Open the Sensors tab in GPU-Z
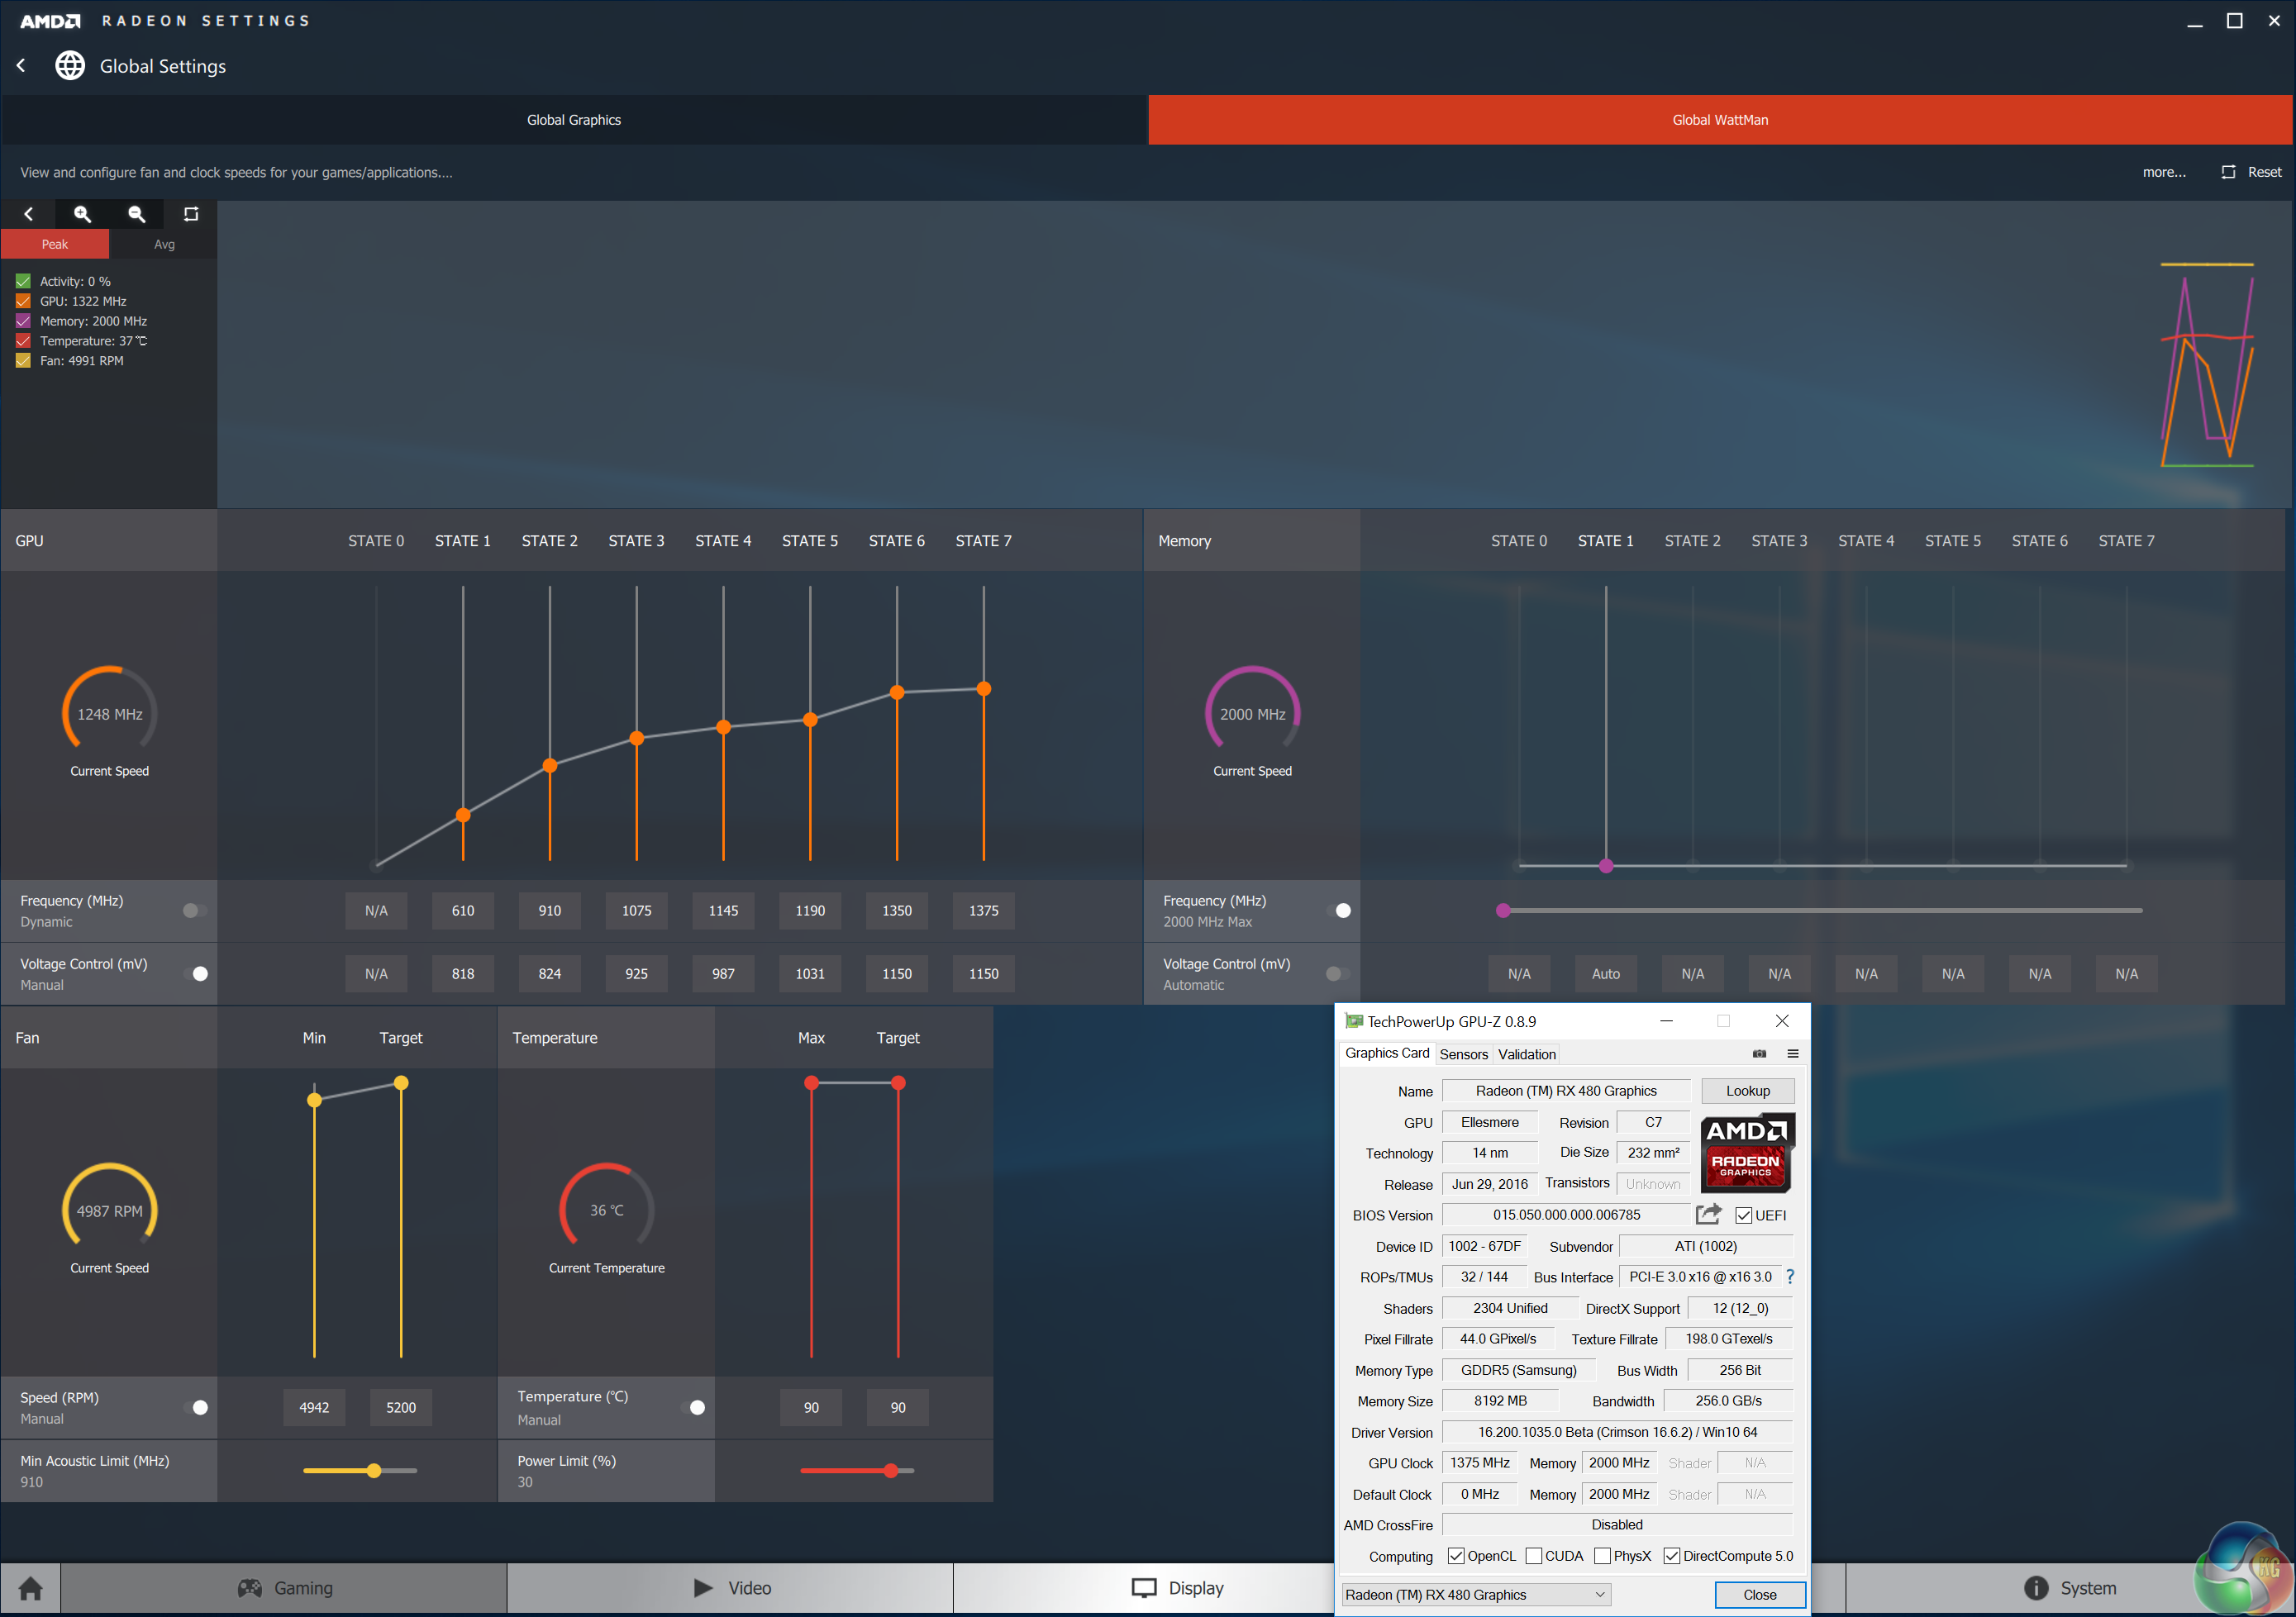 (1463, 1054)
